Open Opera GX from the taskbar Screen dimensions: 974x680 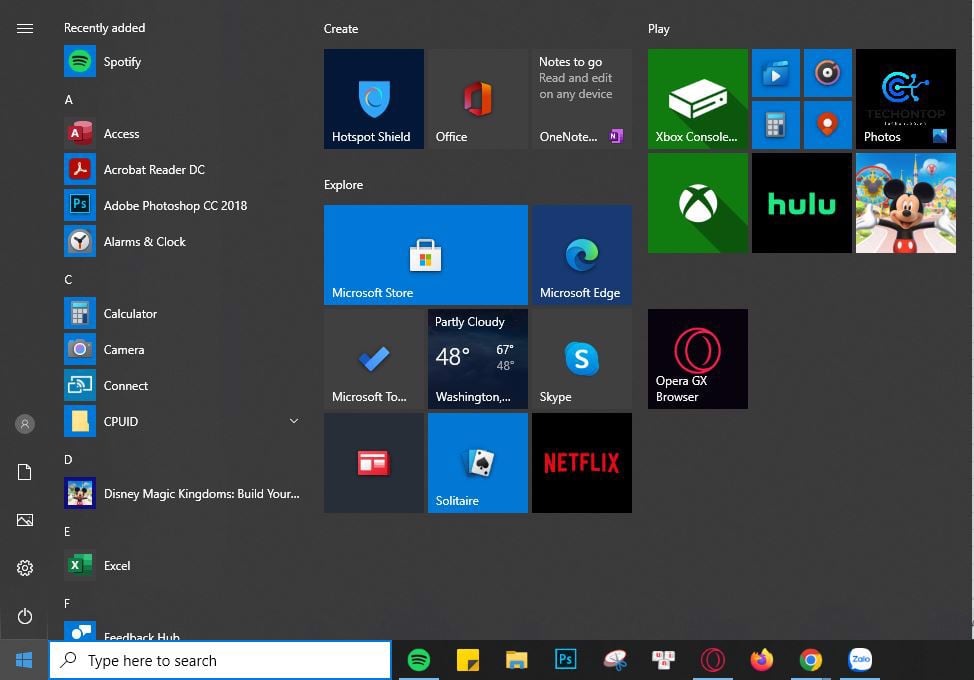pos(712,660)
